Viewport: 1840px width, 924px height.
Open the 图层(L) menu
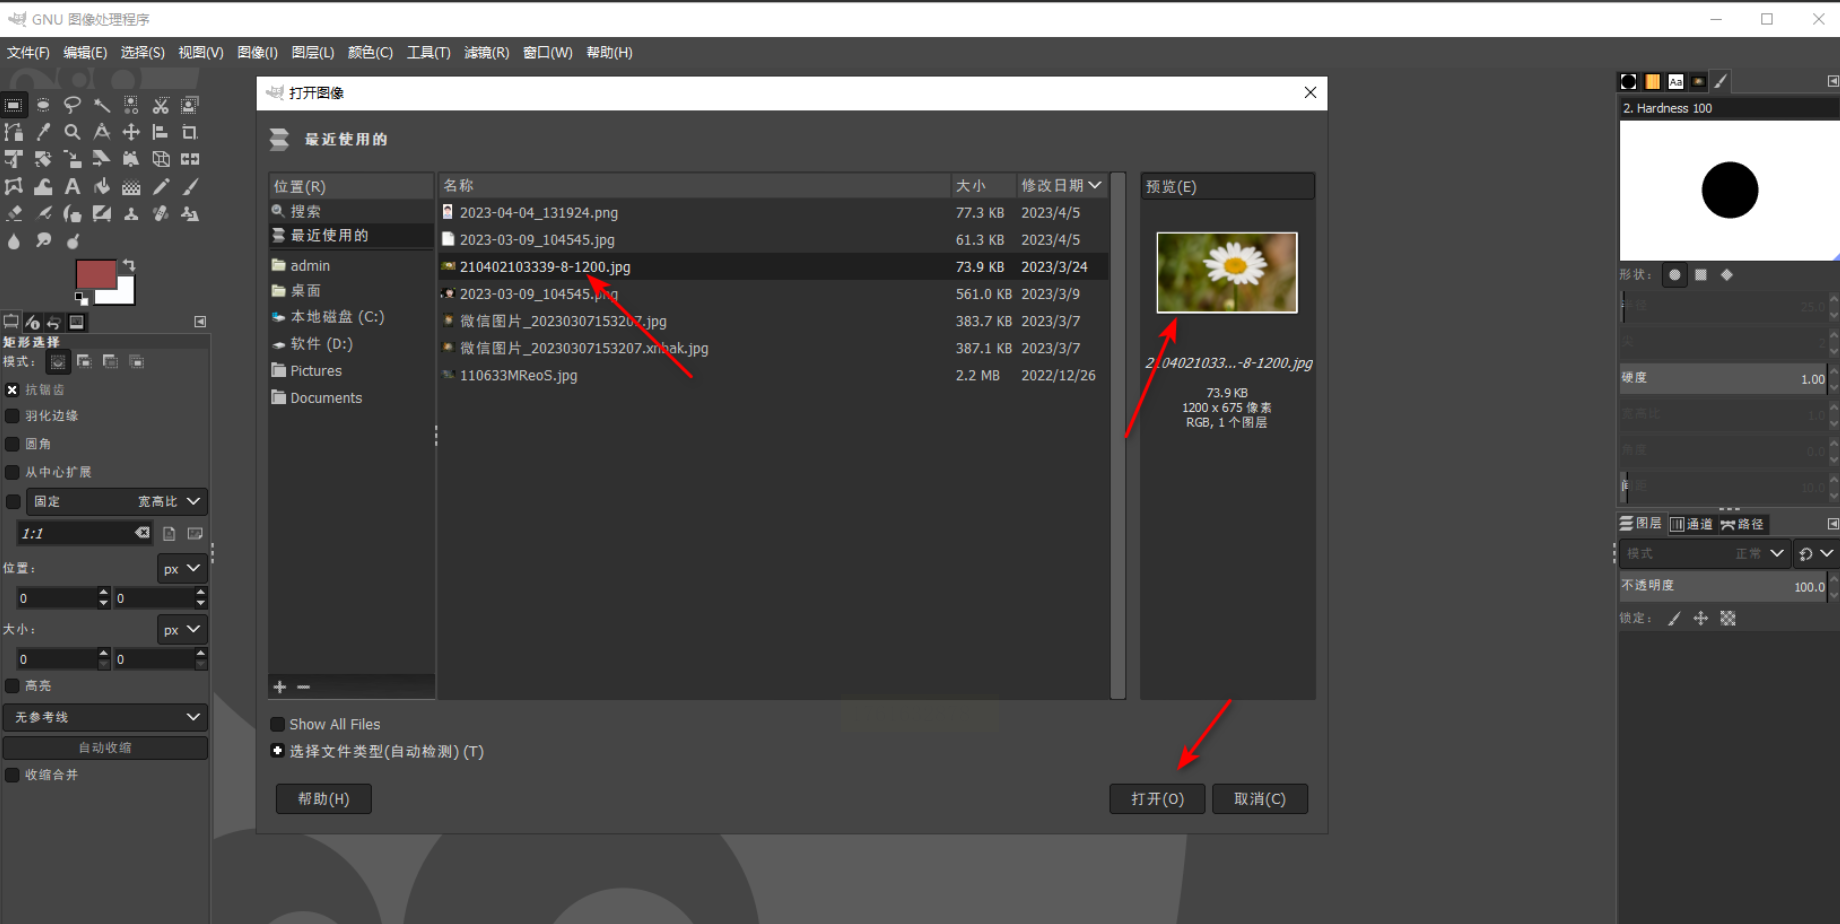click(x=313, y=53)
